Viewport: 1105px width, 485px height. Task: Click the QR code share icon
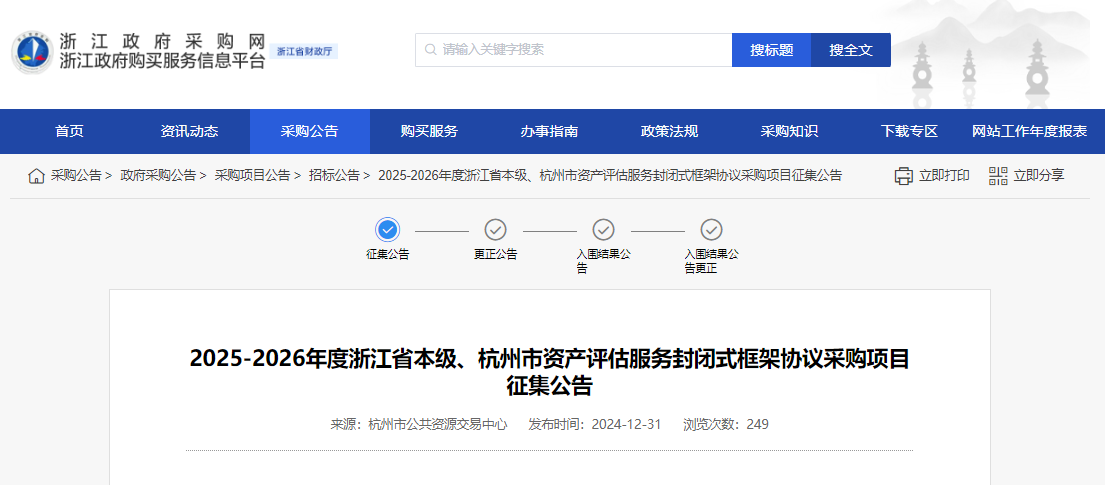998,176
